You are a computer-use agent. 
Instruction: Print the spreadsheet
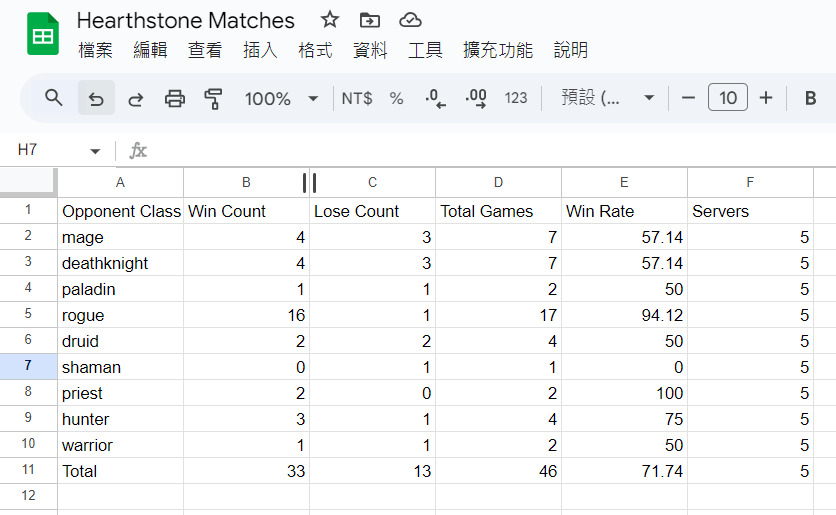click(x=175, y=98)
